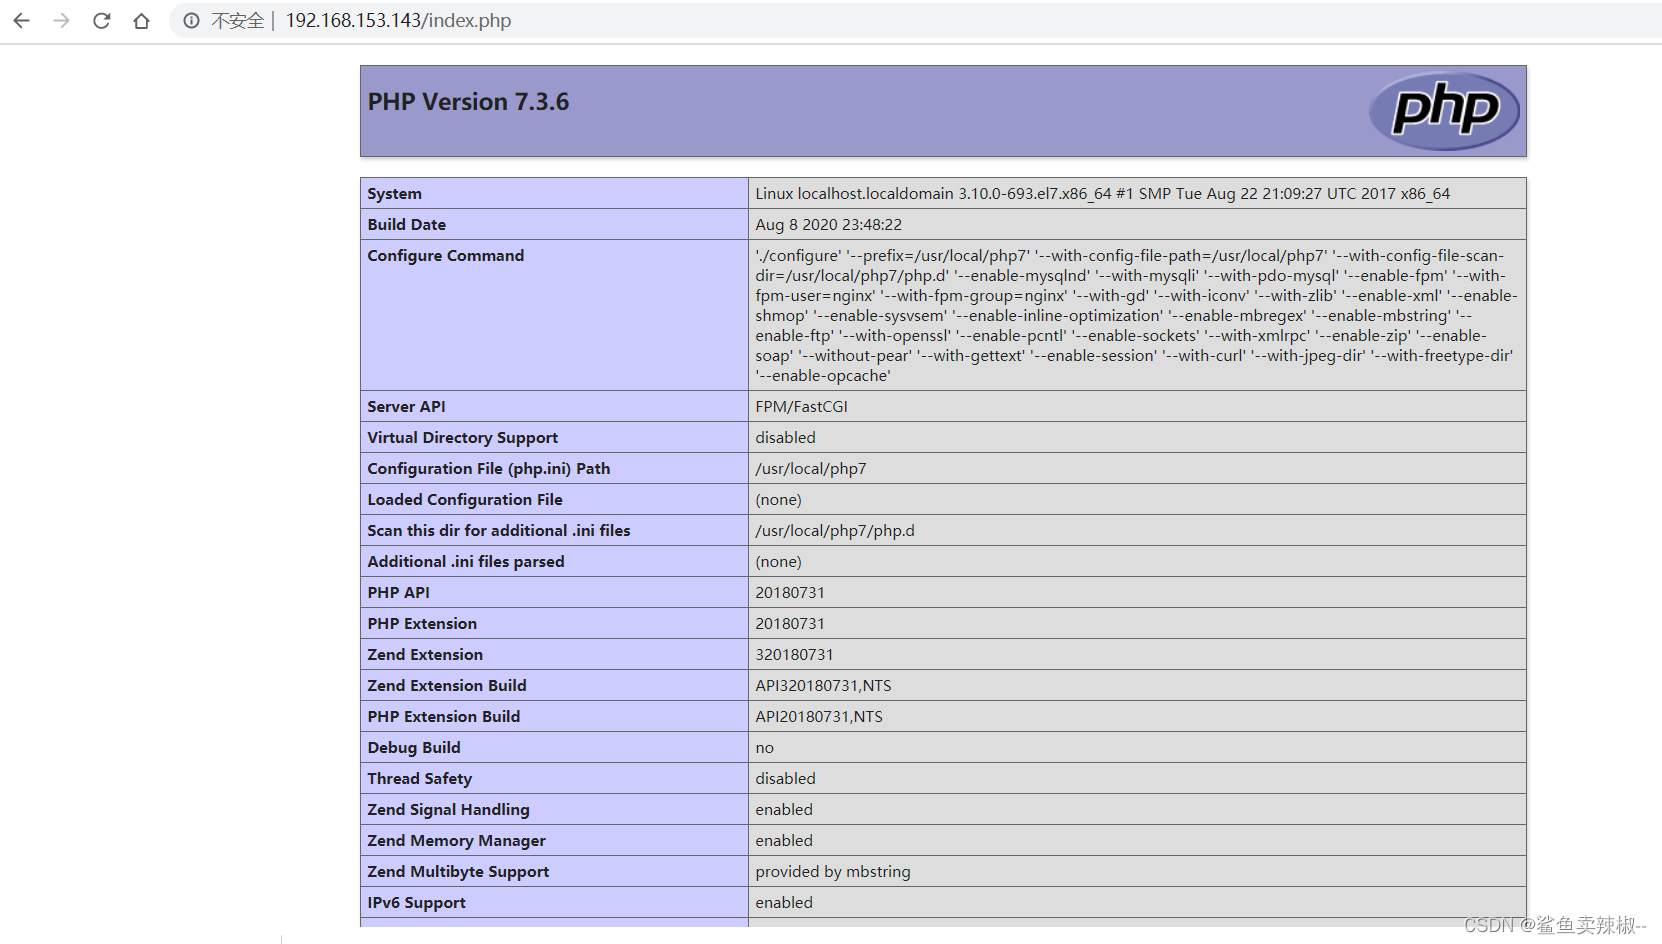This screenshot has height=944, width=1662.
Task: Click the site information circle icon
Action: coord(190,20)
